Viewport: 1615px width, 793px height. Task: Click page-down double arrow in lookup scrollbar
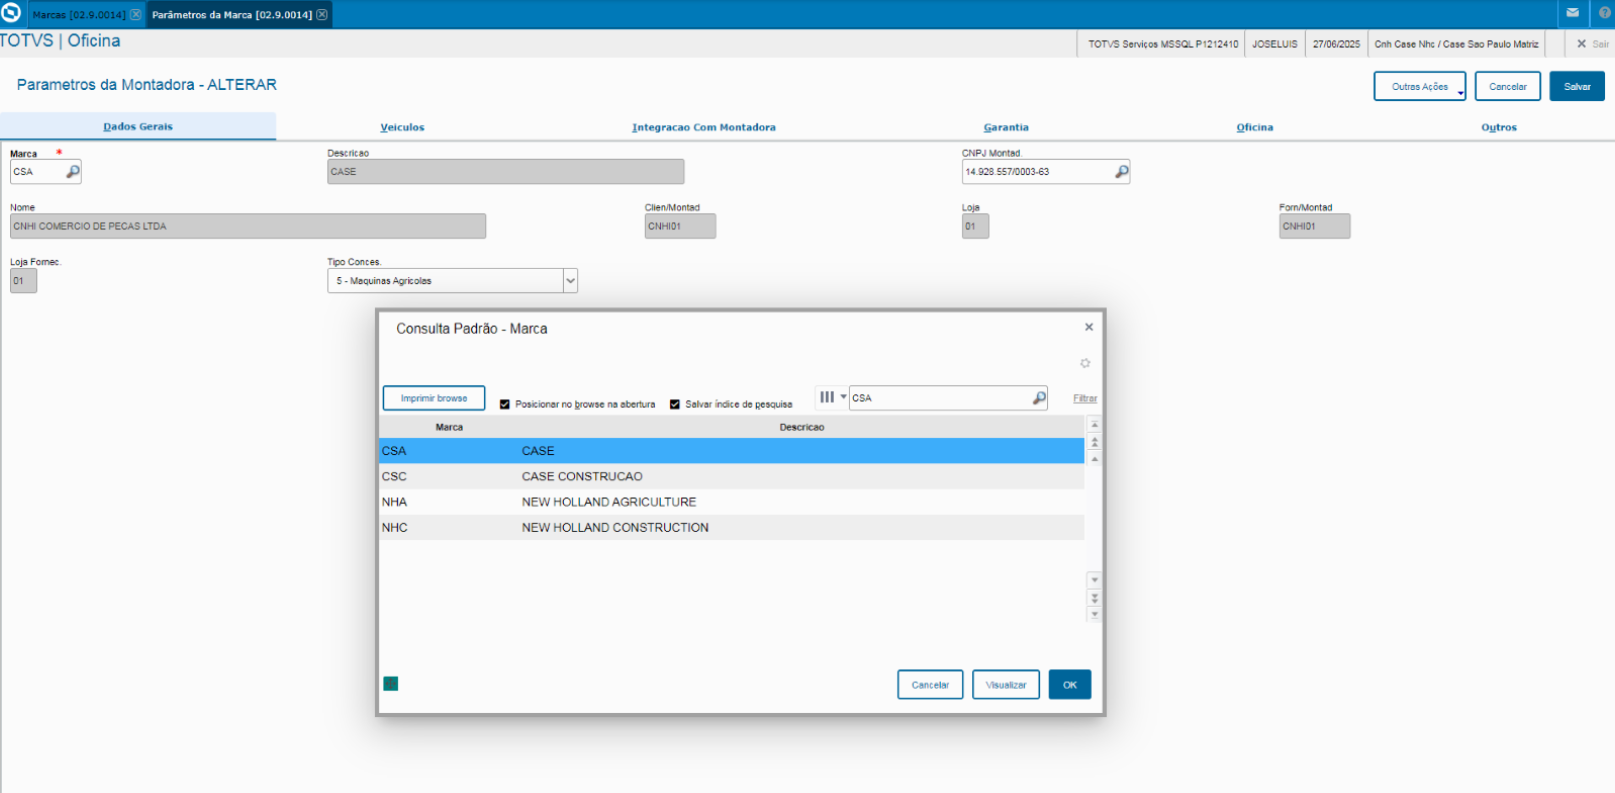coord(1095,598)
